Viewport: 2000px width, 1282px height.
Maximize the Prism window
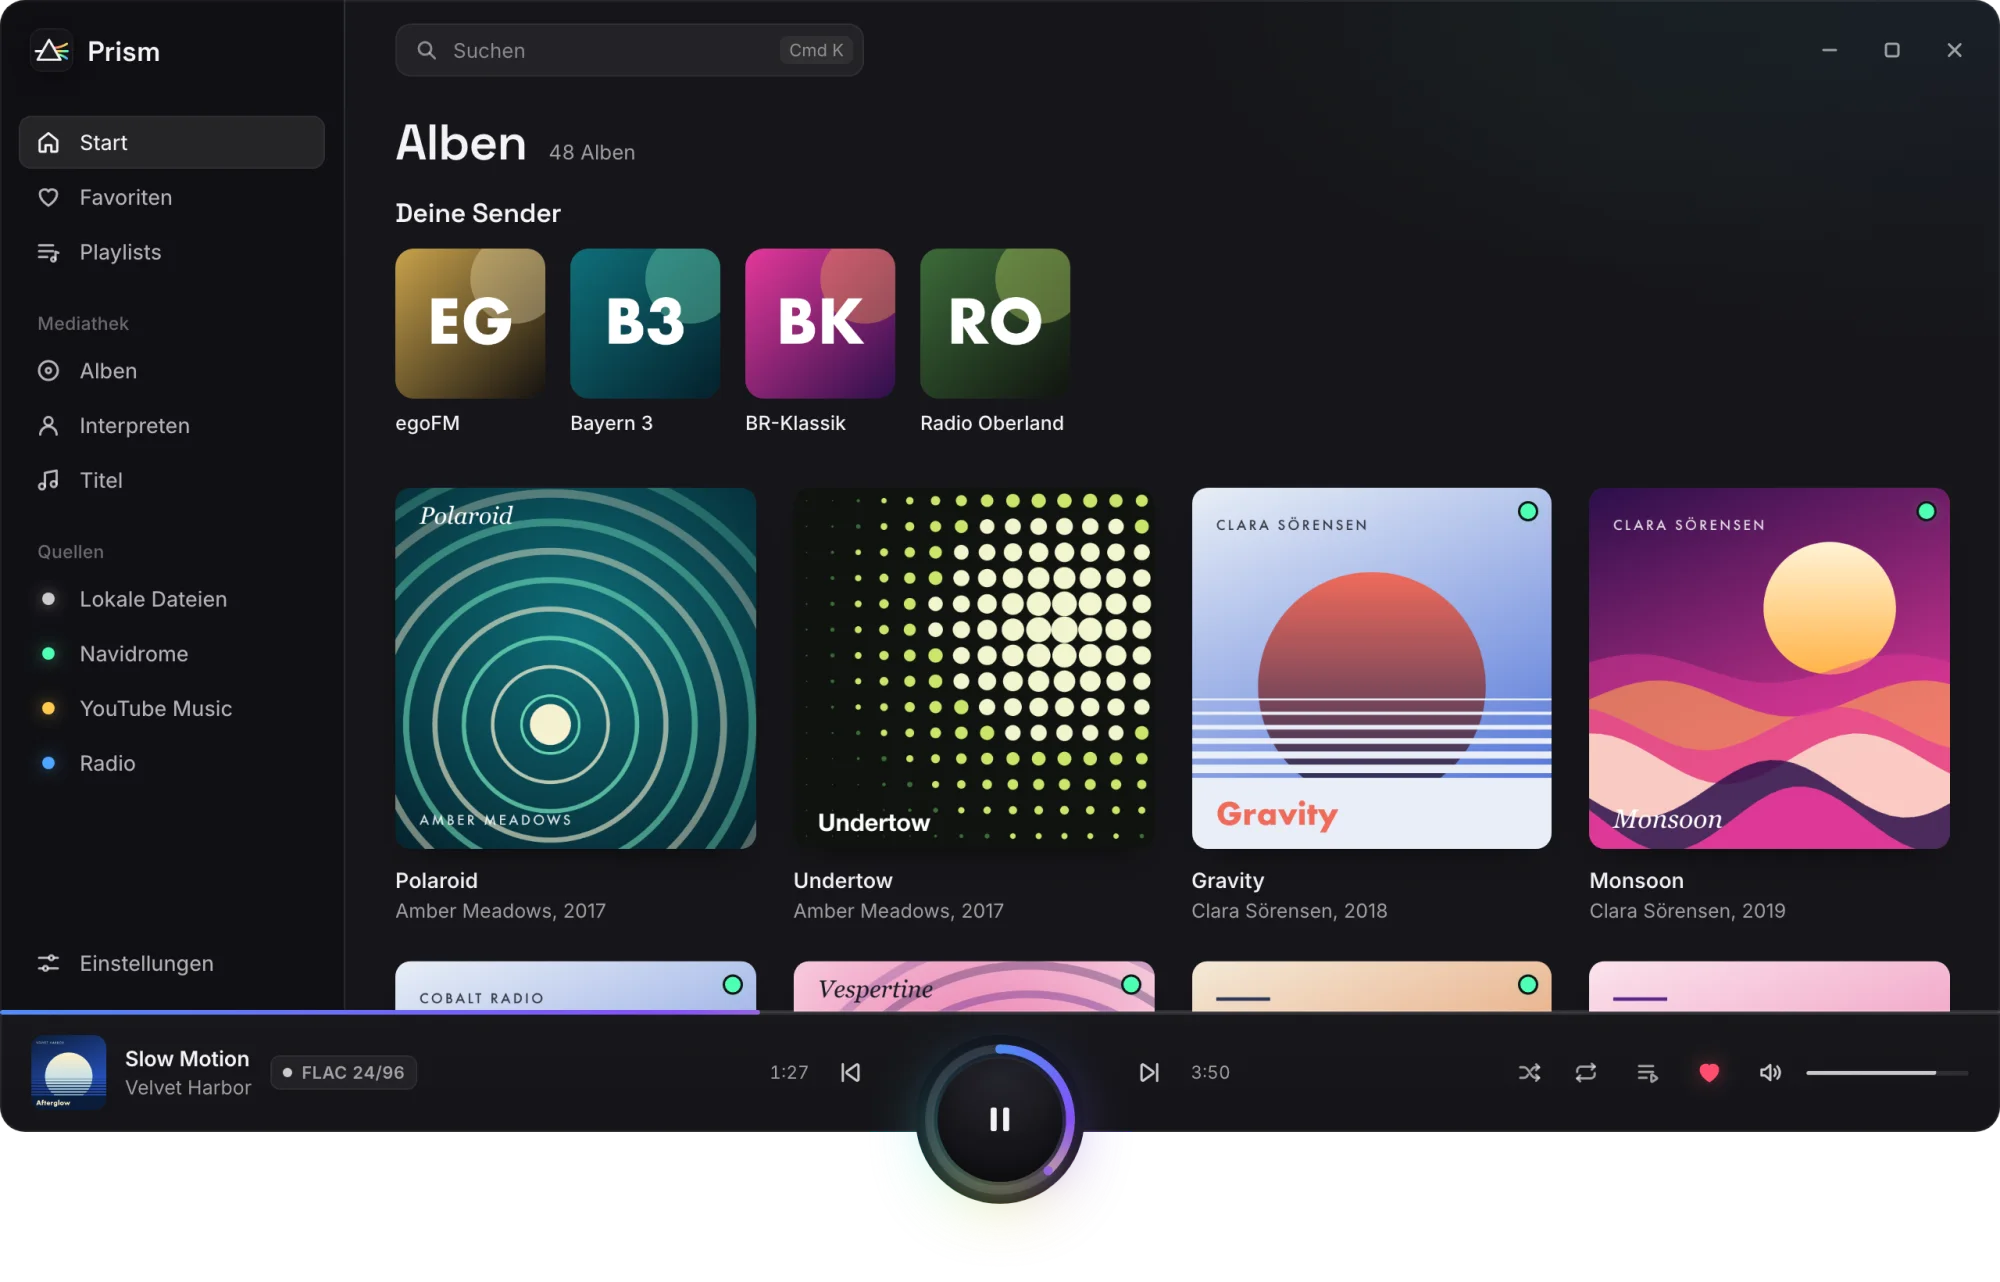coord(1892,50)
